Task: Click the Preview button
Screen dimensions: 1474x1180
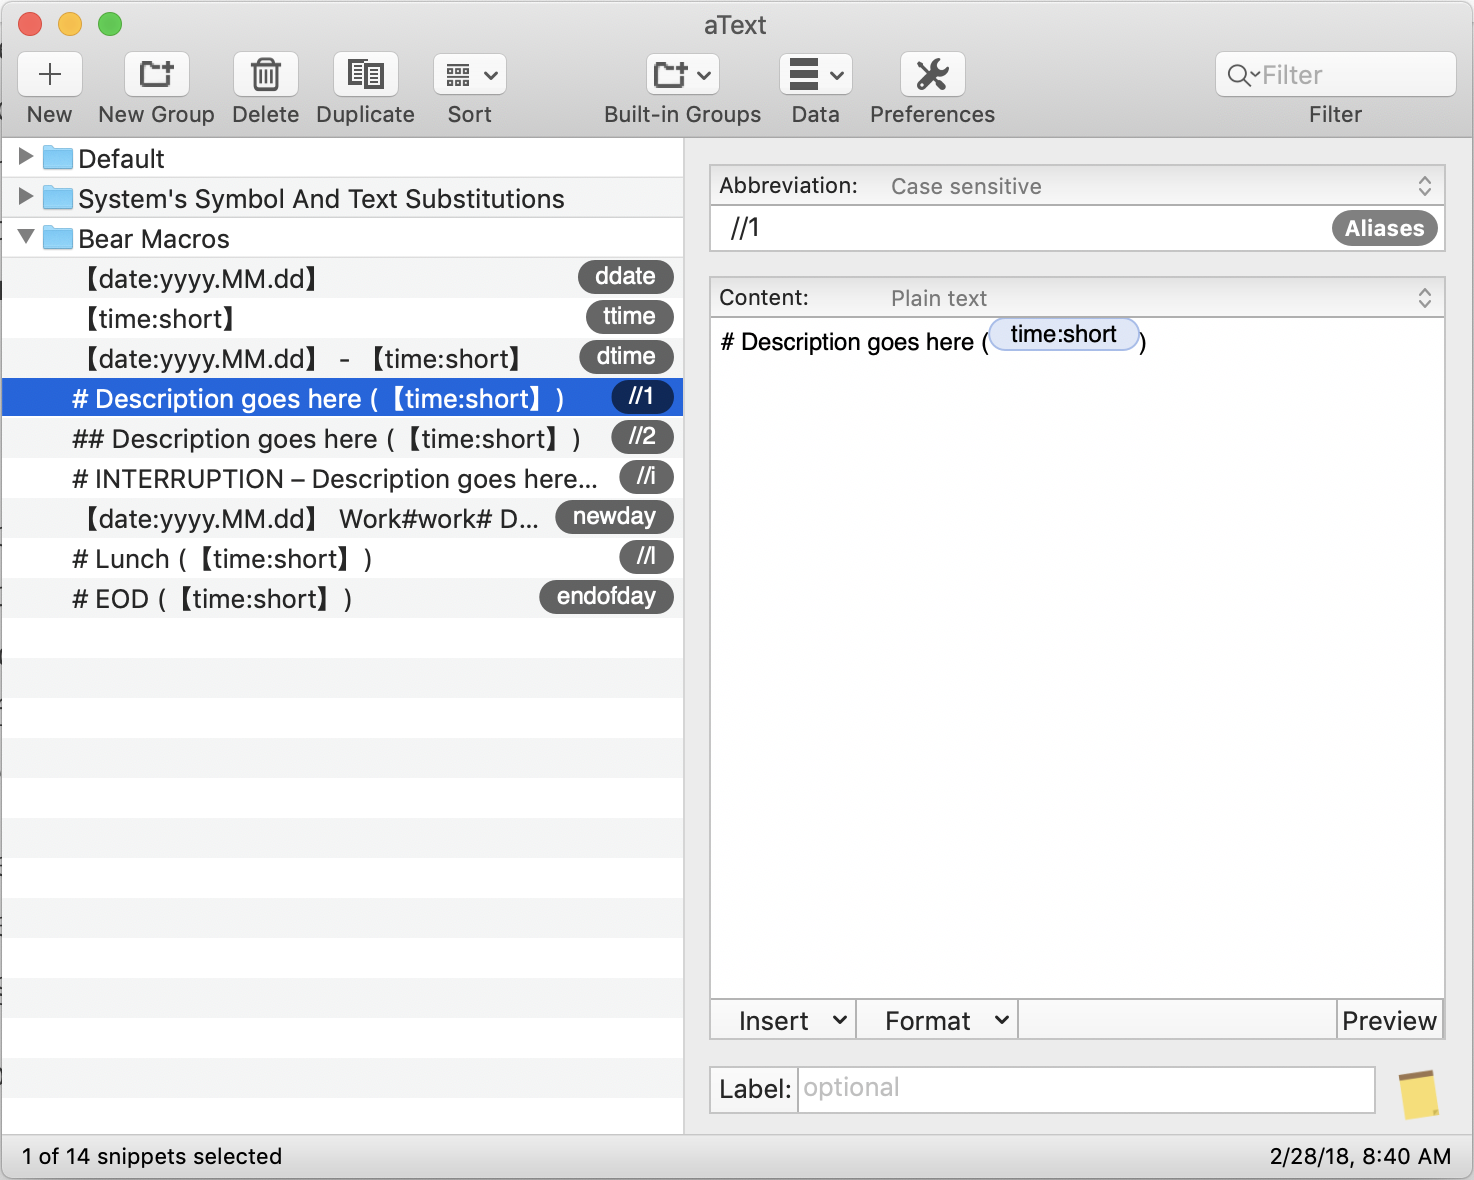Action: pos(1389,1020)
